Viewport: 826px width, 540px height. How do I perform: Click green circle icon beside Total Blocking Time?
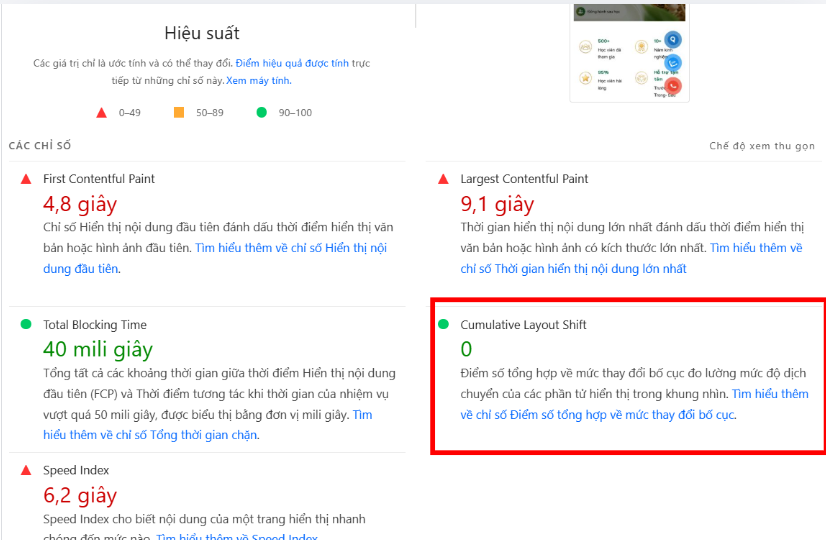[26, 324]
